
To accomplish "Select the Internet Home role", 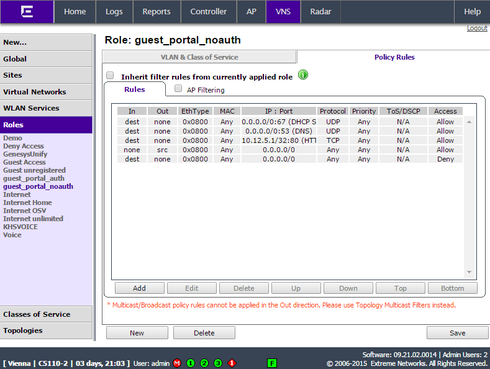I will point(27,202).
